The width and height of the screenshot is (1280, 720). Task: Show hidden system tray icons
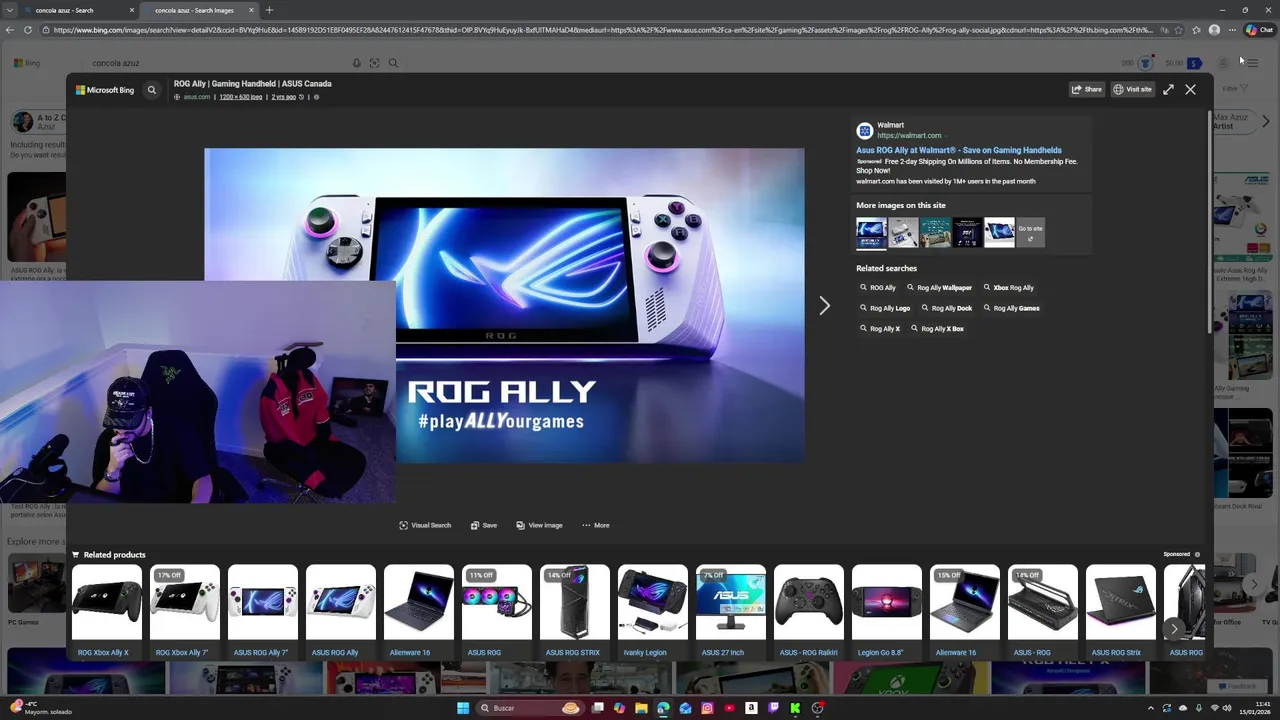pyautogui.click(x=1150, y=708)
